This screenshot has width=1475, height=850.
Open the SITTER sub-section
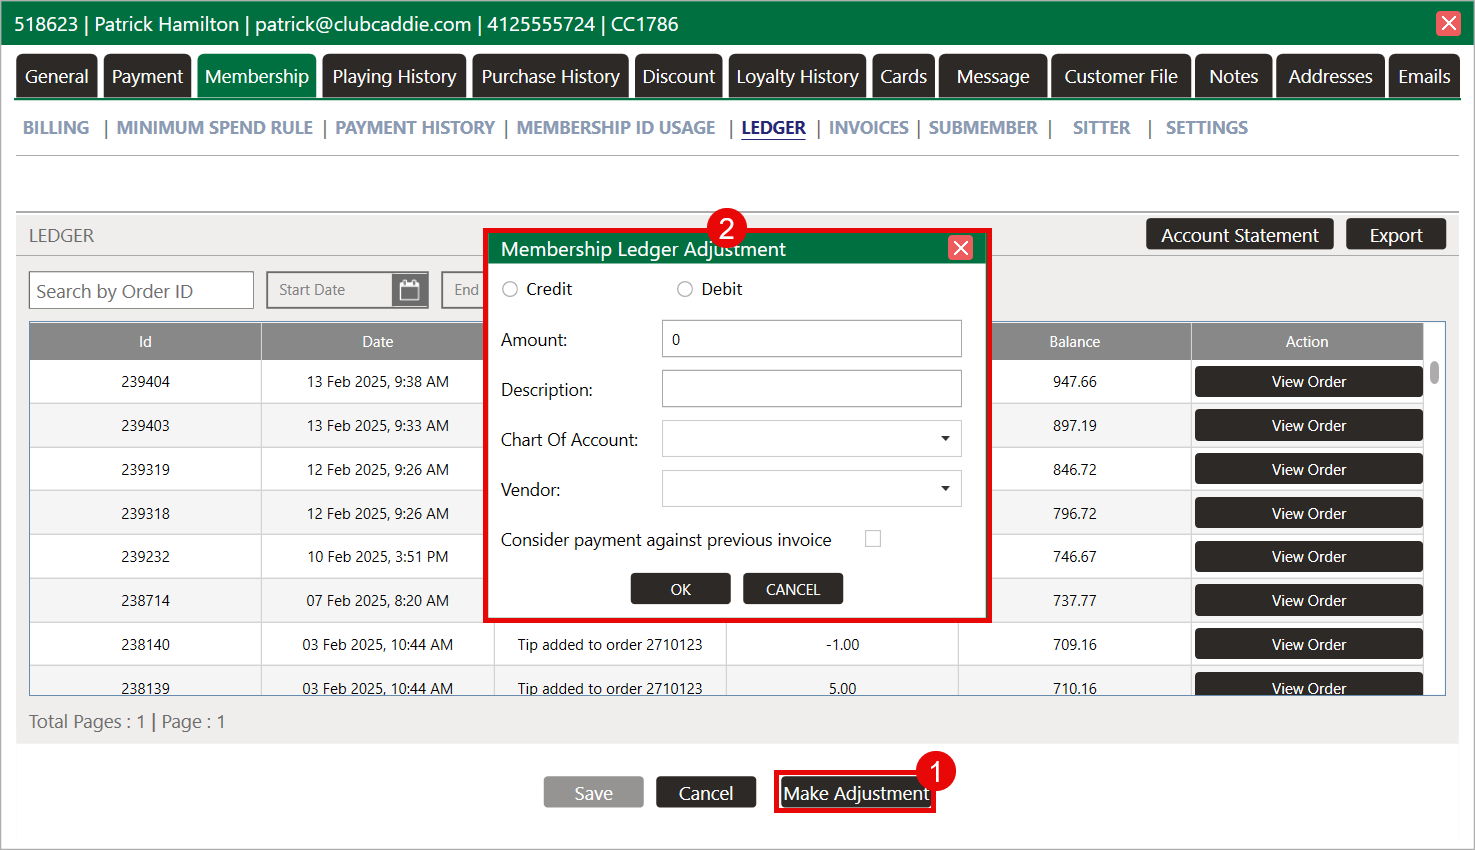point(1101,128)
